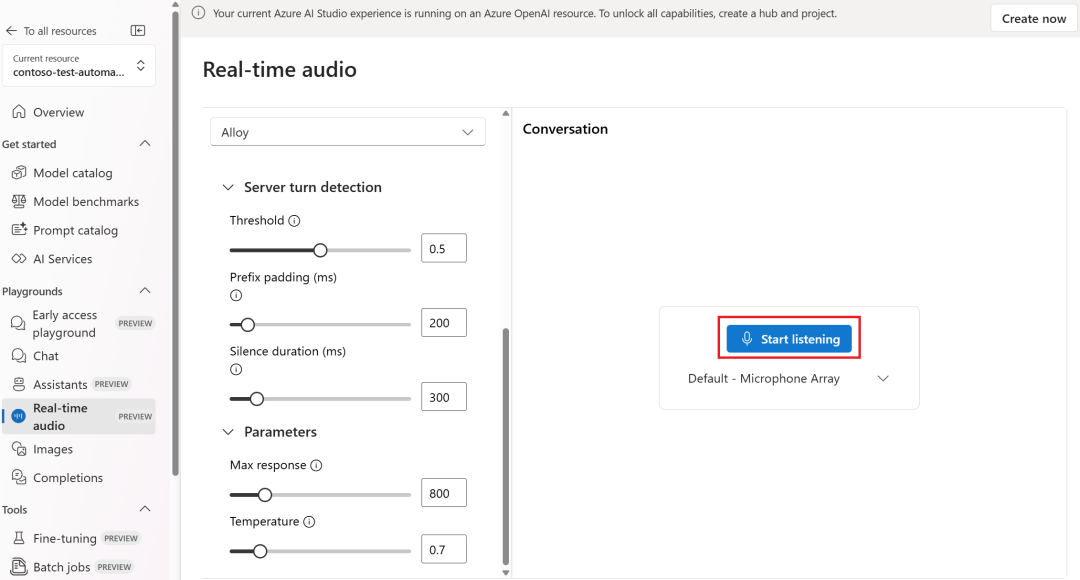Click the info icon under Prefix padding
This screenshot has width=1080, height=580.
pyautogui.click(x=236, y=296)
